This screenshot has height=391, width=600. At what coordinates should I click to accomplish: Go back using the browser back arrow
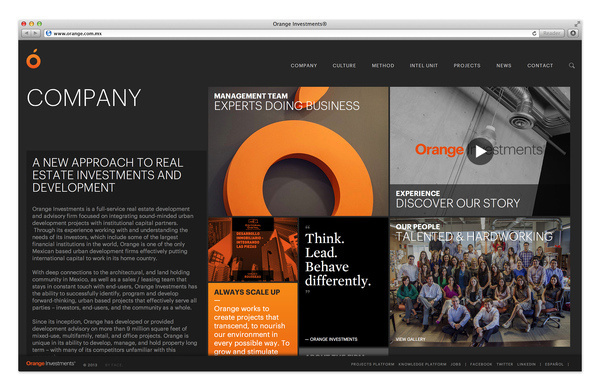coord(26,33)
